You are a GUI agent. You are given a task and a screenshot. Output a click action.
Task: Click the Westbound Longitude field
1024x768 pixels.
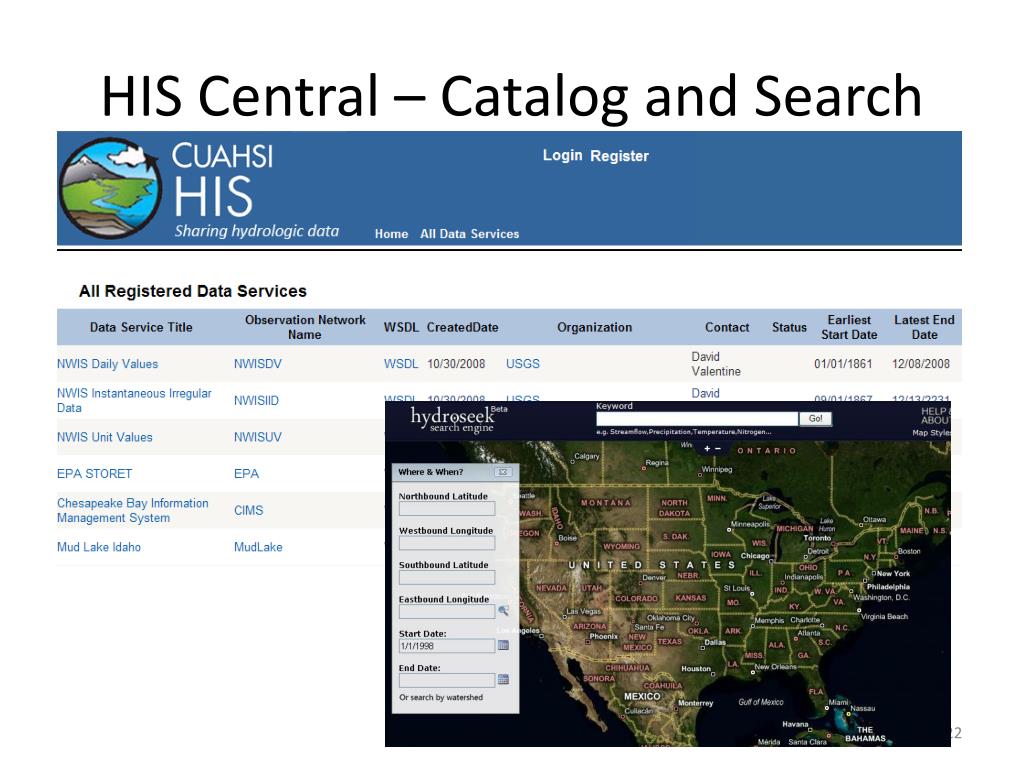(x=447, y=543)
